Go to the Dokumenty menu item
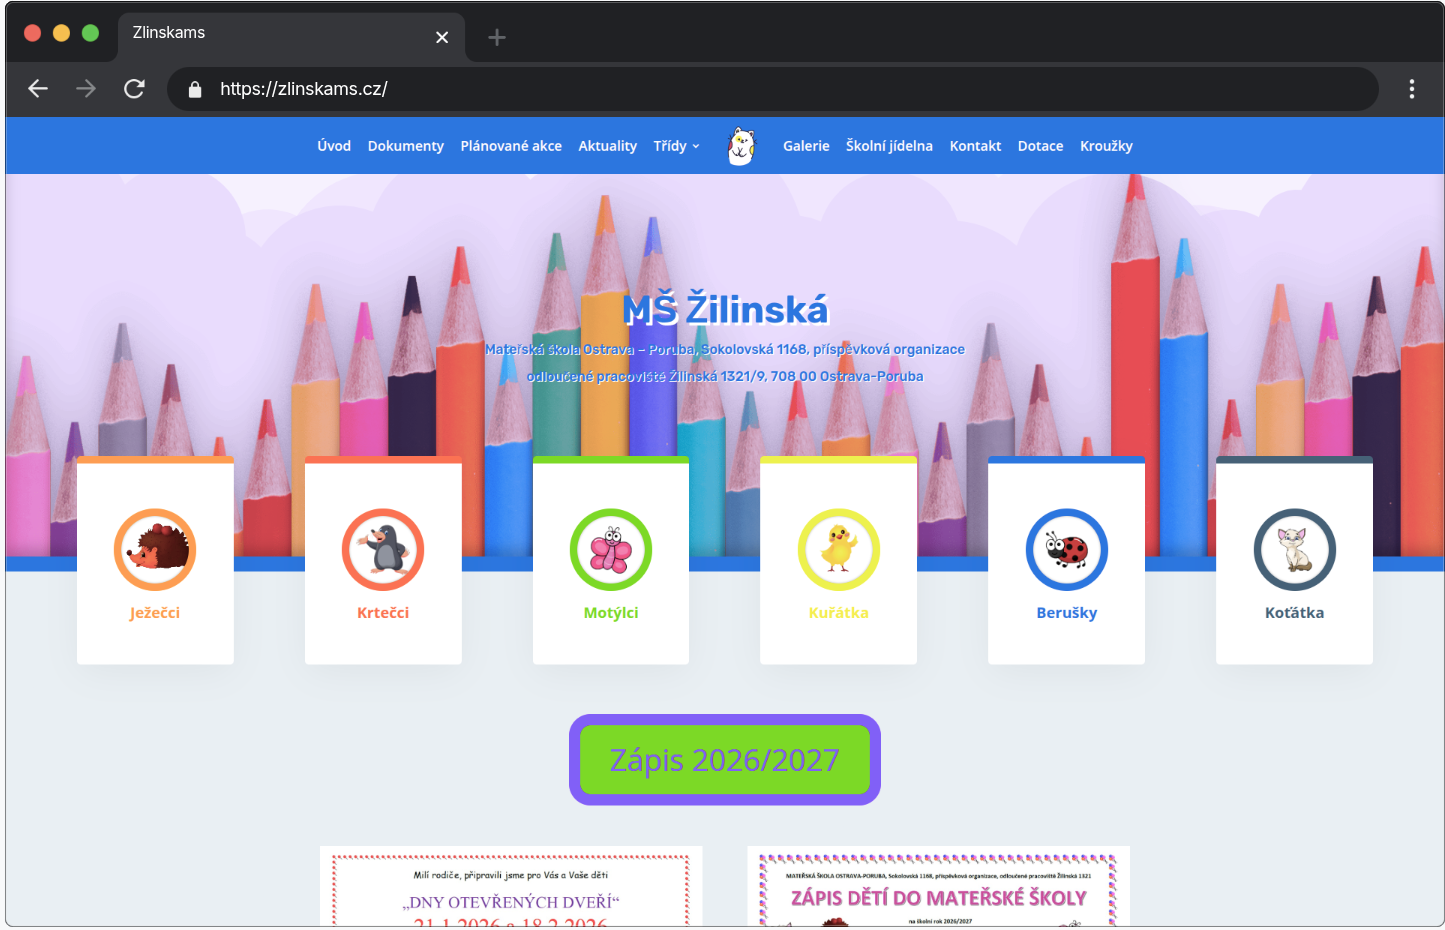This screenshot has height=930, width=1445. tap(405, 146)
